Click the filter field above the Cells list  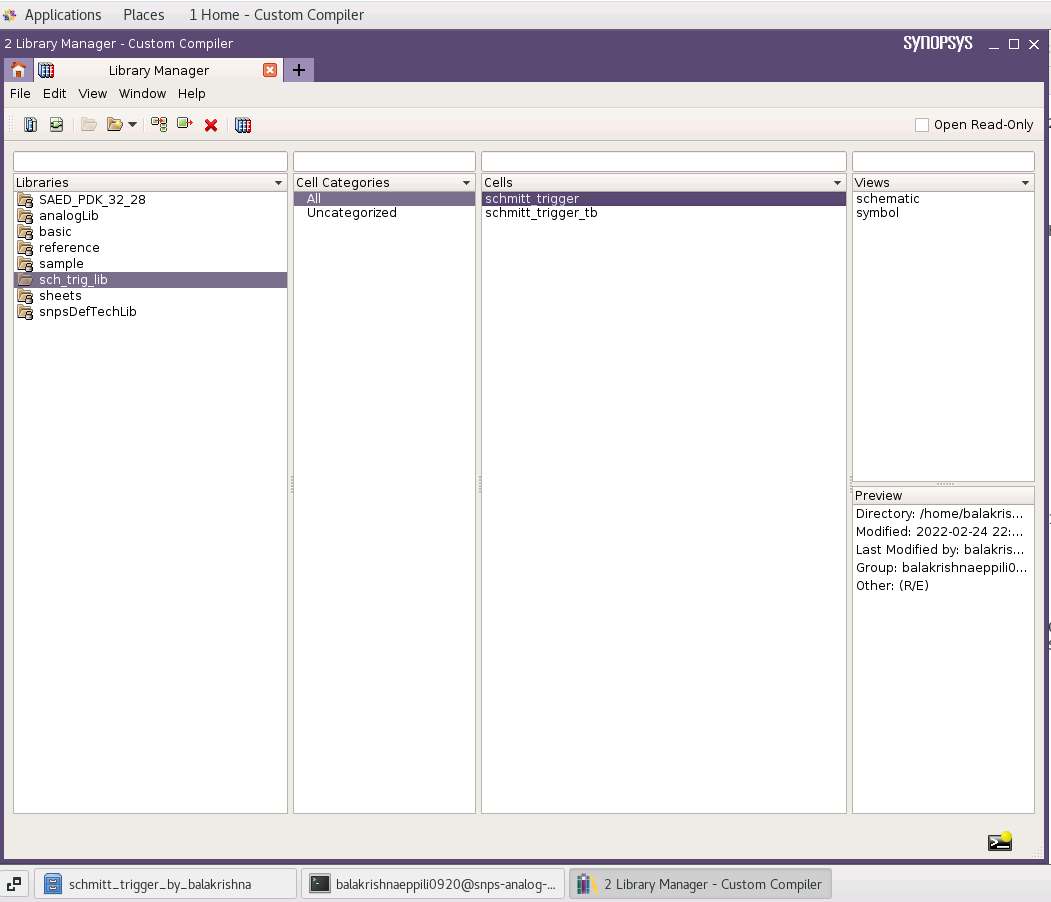coord(662,160)
